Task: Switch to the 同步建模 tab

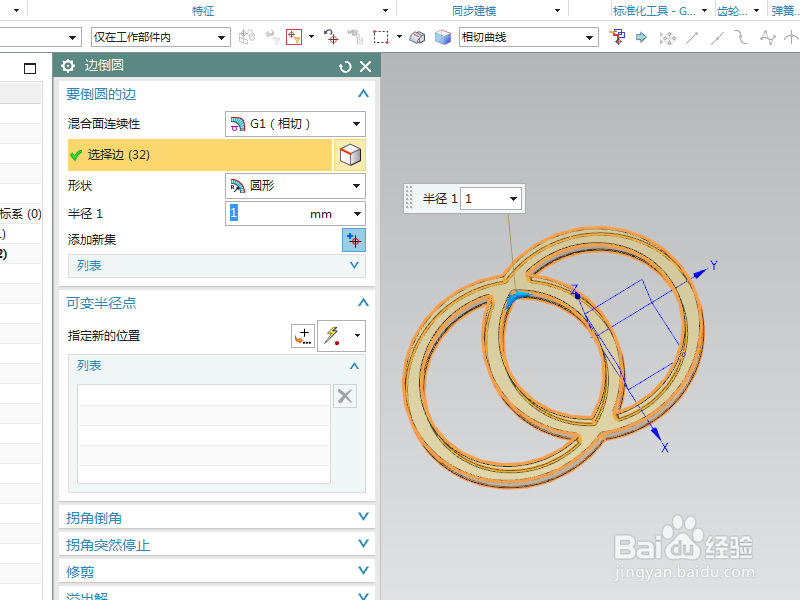Action: [x=476, y=11]
